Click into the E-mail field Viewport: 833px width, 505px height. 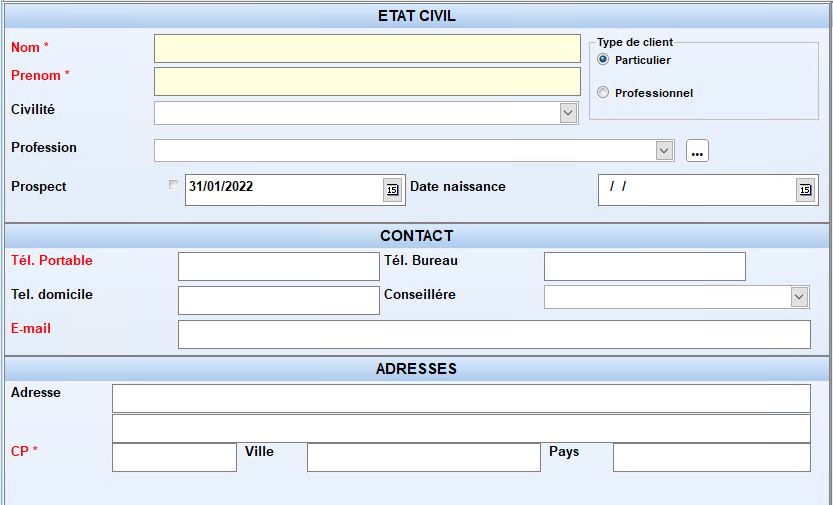pyautogui.click(x=494, y=335)
